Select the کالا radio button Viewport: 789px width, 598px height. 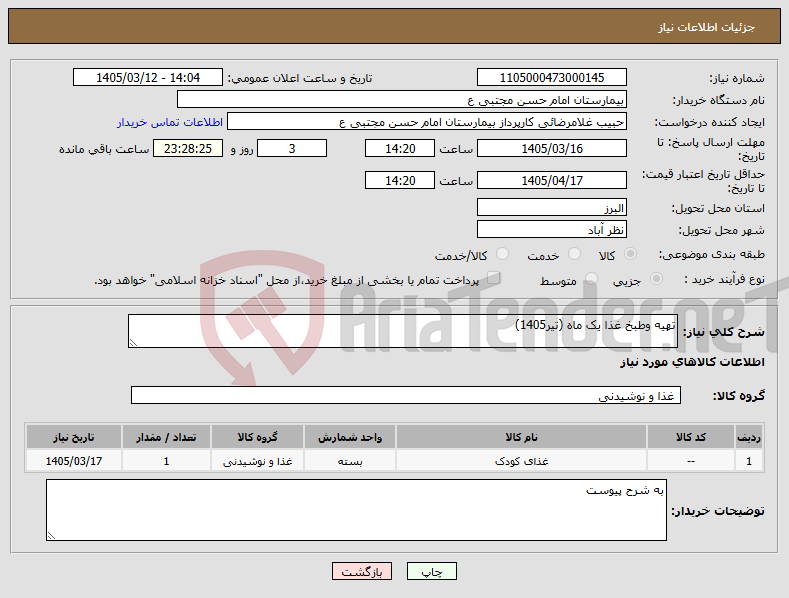pos(630,254)
